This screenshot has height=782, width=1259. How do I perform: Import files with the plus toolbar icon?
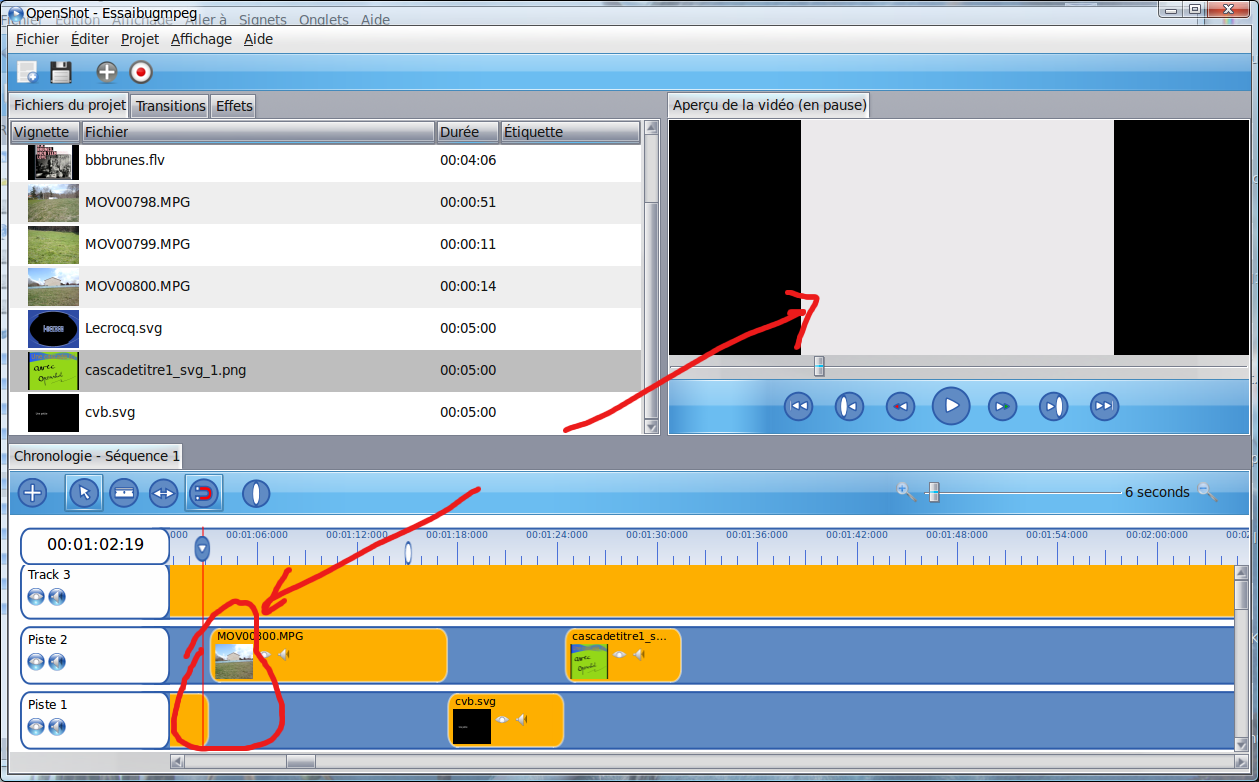(106, 72)
